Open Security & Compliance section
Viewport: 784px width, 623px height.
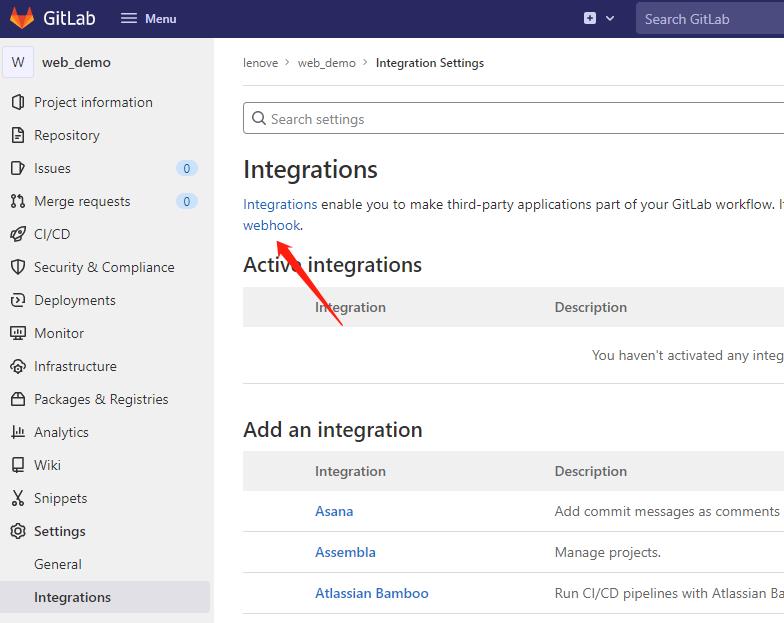pos(104,267)
